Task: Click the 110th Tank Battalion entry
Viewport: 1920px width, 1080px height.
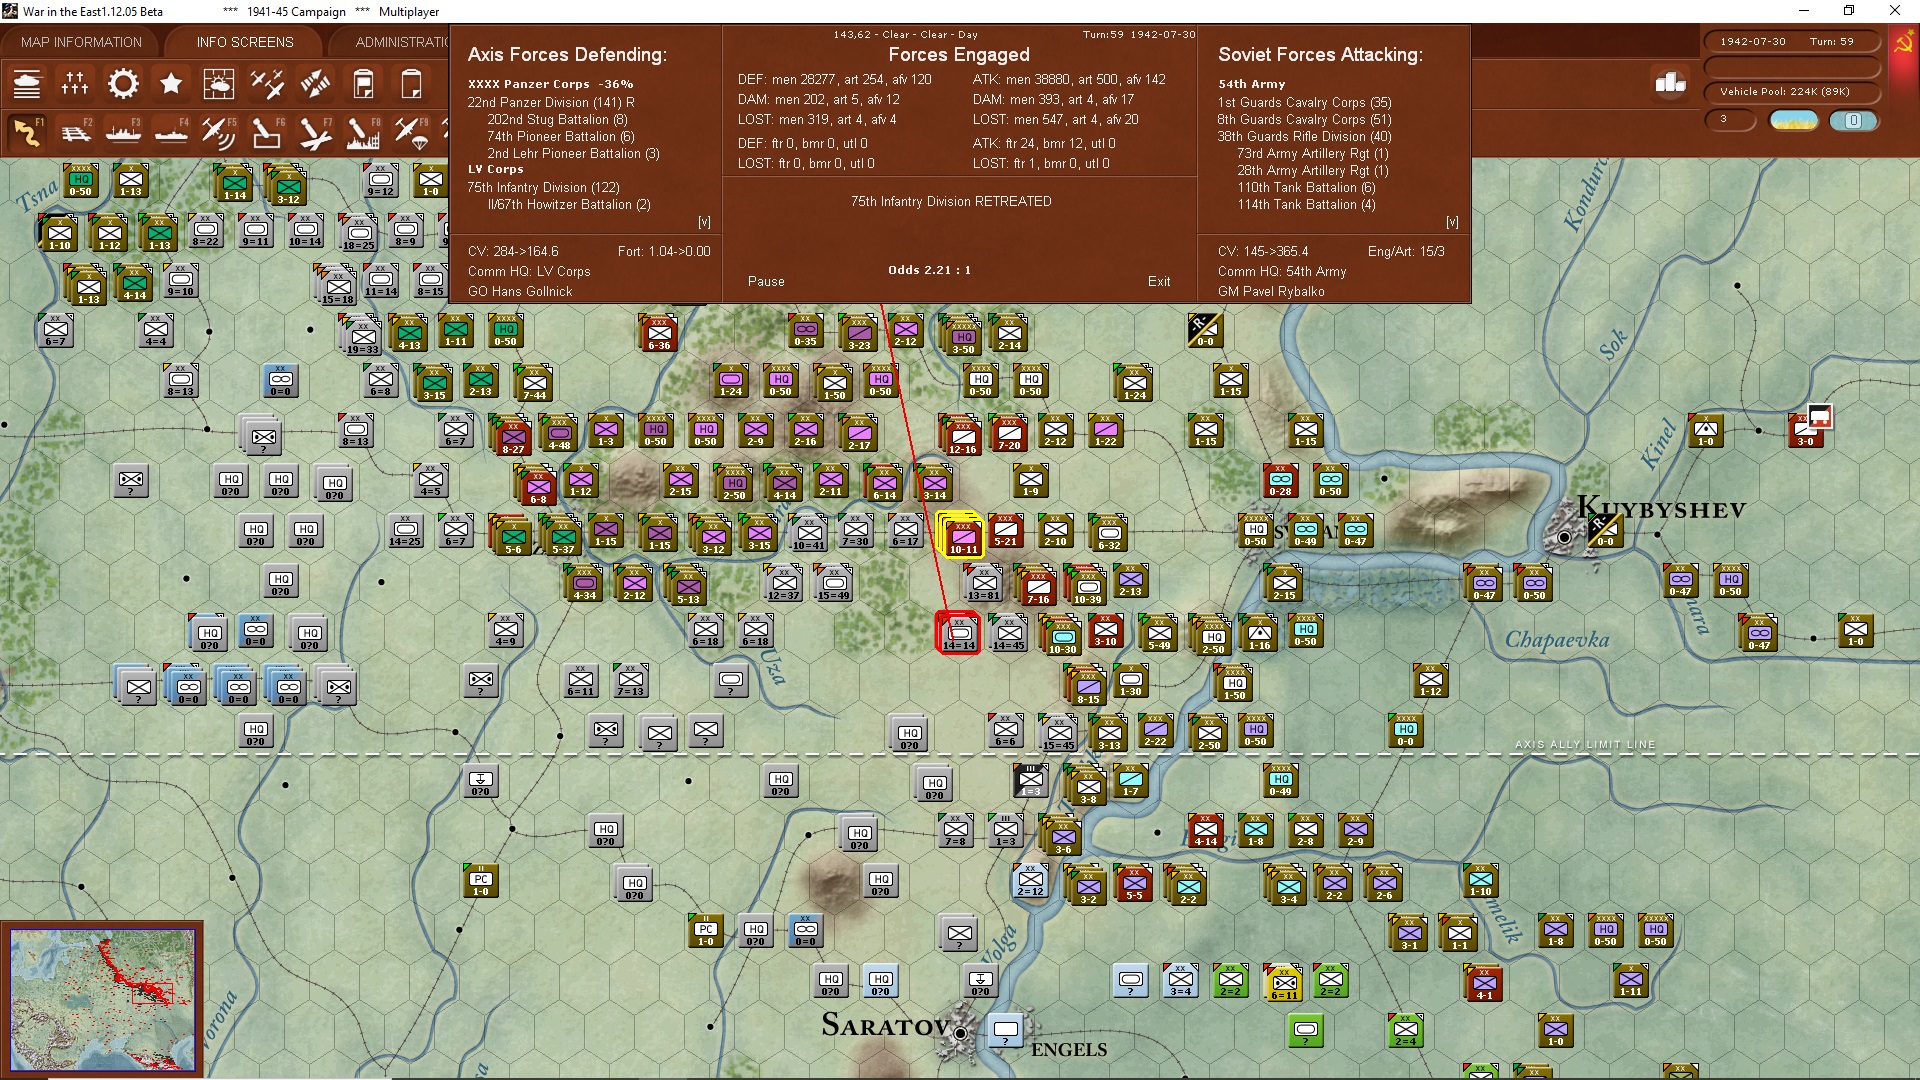Action: pyautogui.click(x=1306, y=187)
